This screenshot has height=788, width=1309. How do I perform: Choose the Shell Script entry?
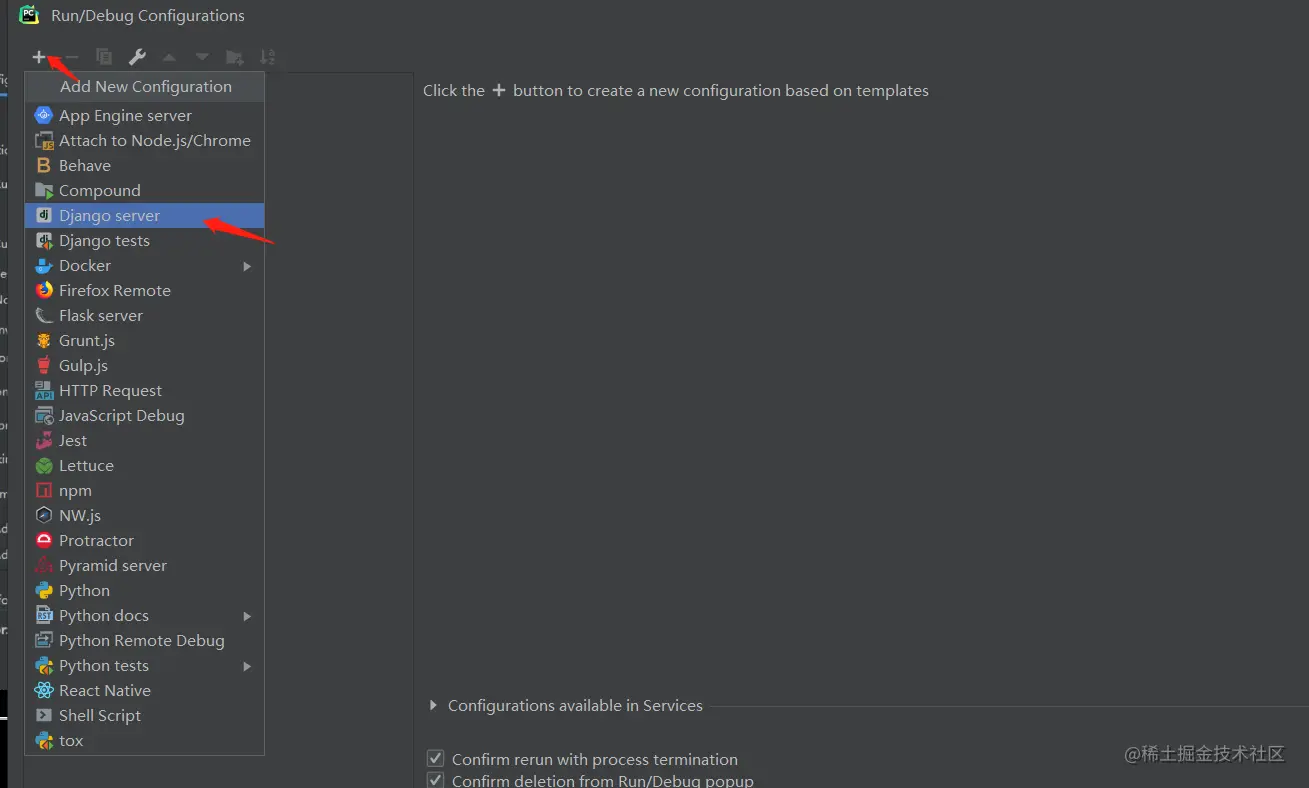(145, 715)
